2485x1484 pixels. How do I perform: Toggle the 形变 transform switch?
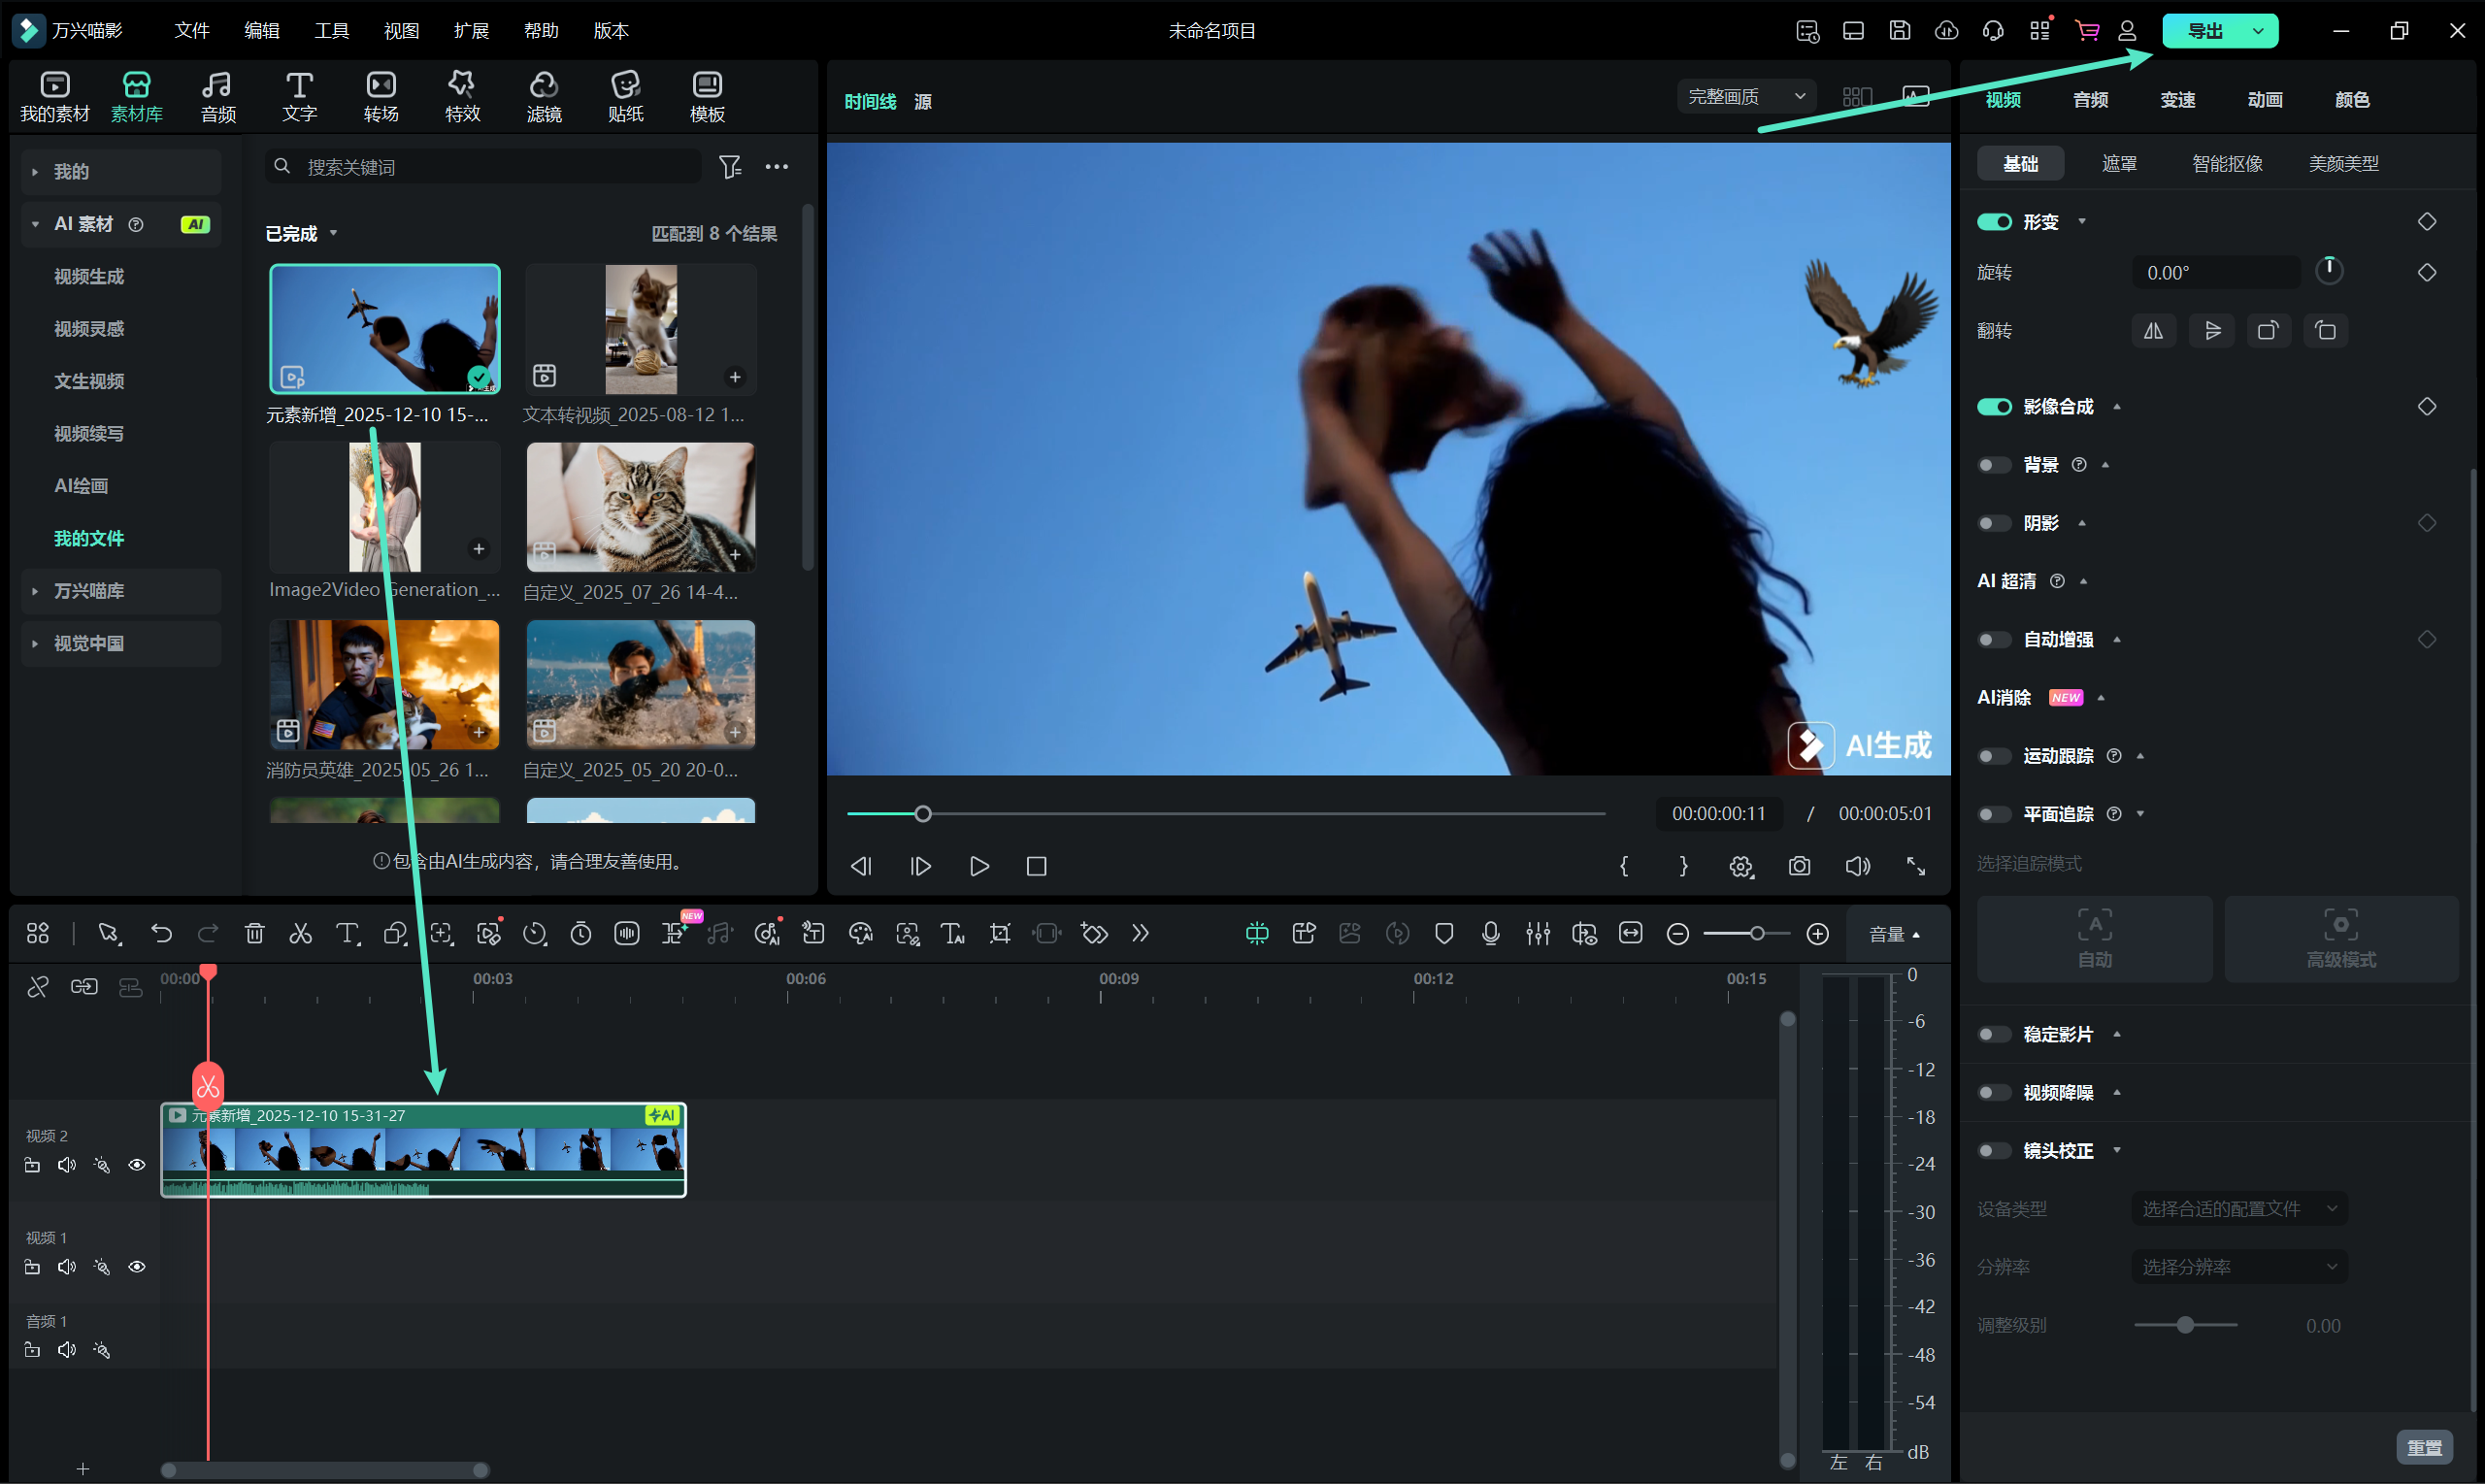point(1994,222)
